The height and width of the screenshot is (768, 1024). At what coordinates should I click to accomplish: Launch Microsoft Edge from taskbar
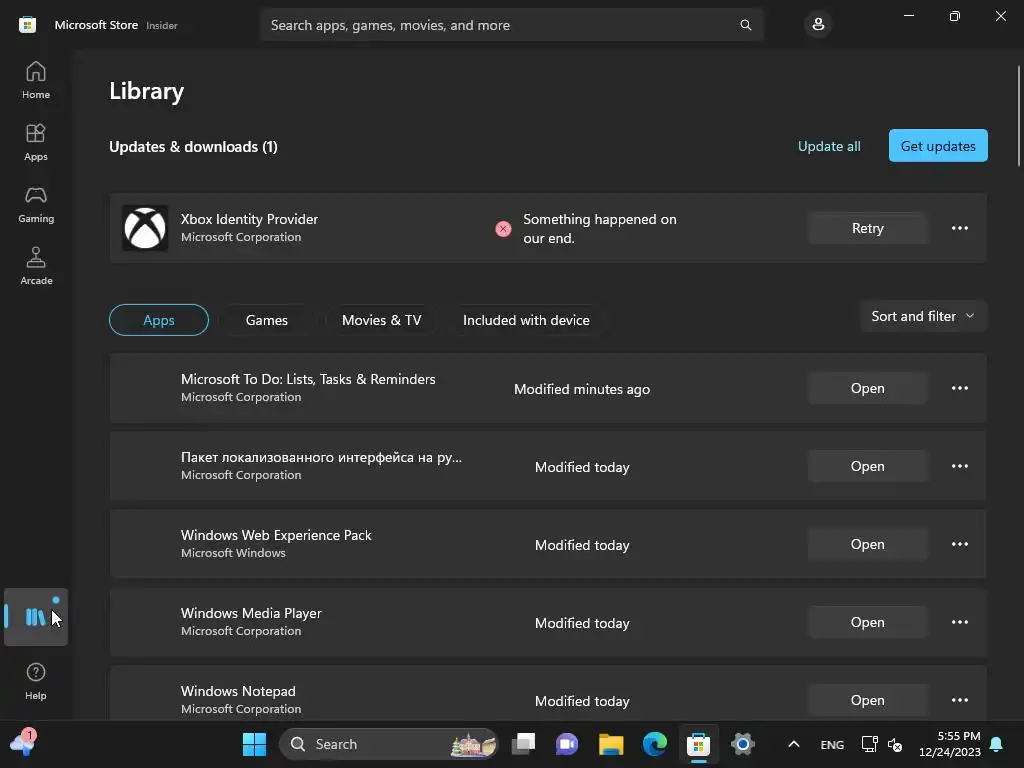pyautogui.click(x=654, y=744)
